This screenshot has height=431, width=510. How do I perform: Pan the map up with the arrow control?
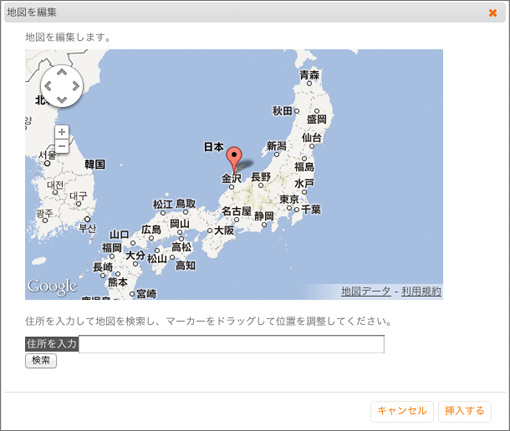click(x=62, y=72)
